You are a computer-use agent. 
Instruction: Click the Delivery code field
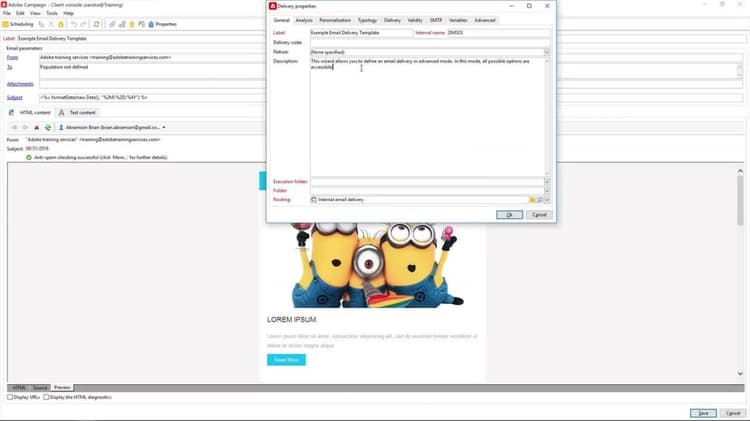coord(430,42)
